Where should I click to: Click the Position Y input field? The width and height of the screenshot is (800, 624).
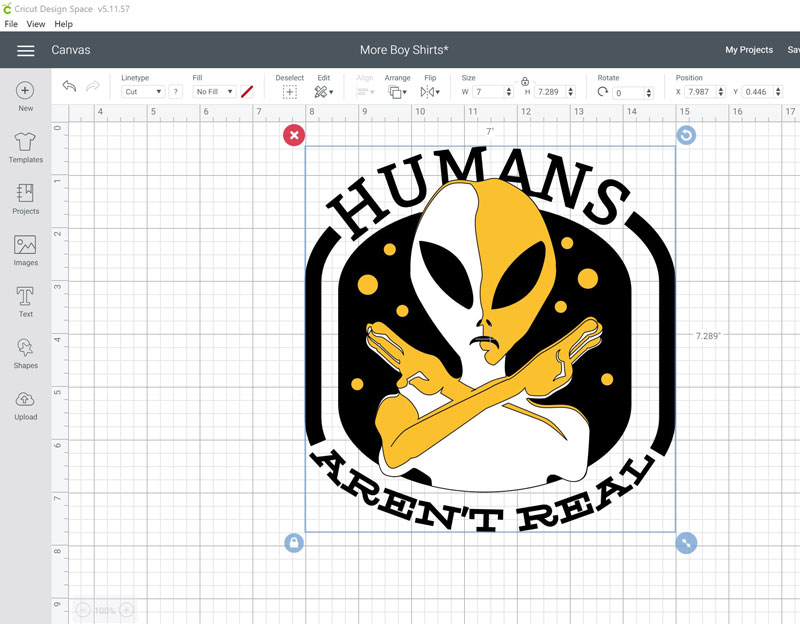point(758,92)
